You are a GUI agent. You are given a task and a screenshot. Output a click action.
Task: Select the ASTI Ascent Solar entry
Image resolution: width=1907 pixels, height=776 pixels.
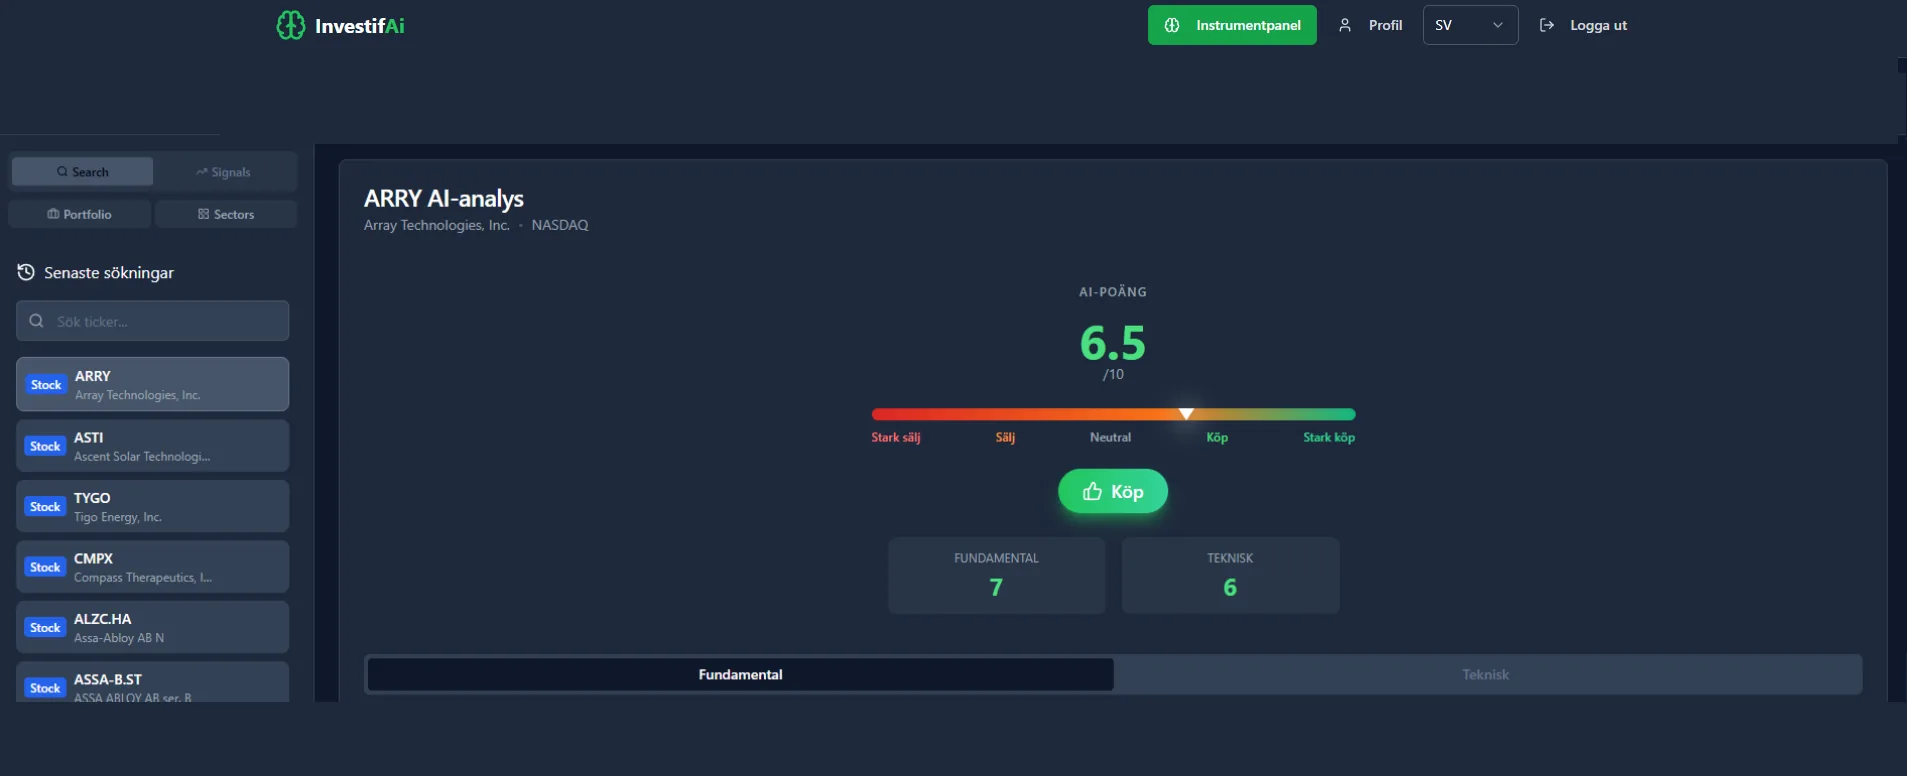(153, 445)
